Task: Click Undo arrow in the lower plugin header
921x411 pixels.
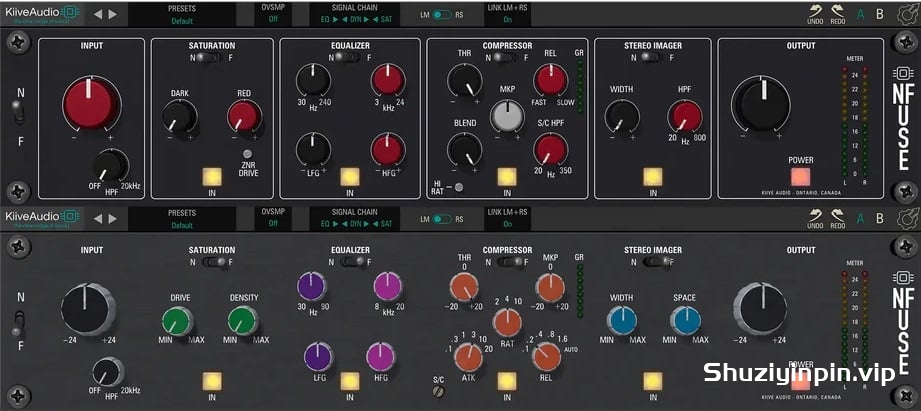Action: click(x=815, y=215)
